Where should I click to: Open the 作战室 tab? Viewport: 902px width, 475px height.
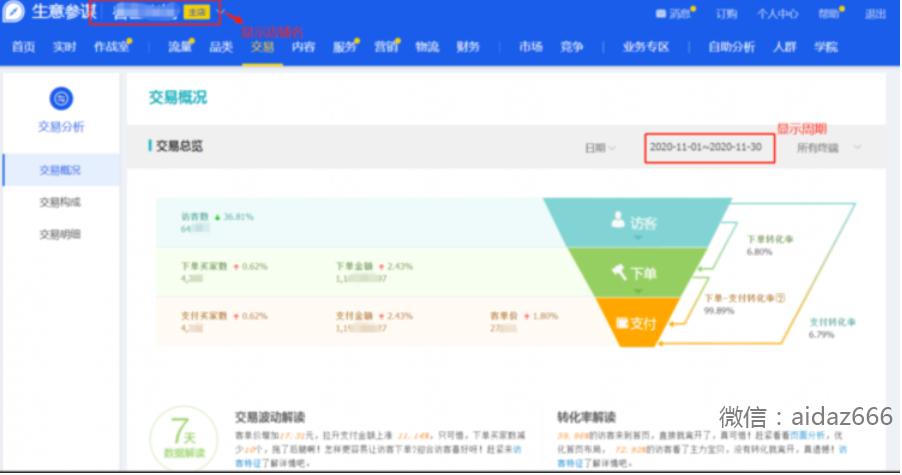pyautogui.click(x=112, y=47)
